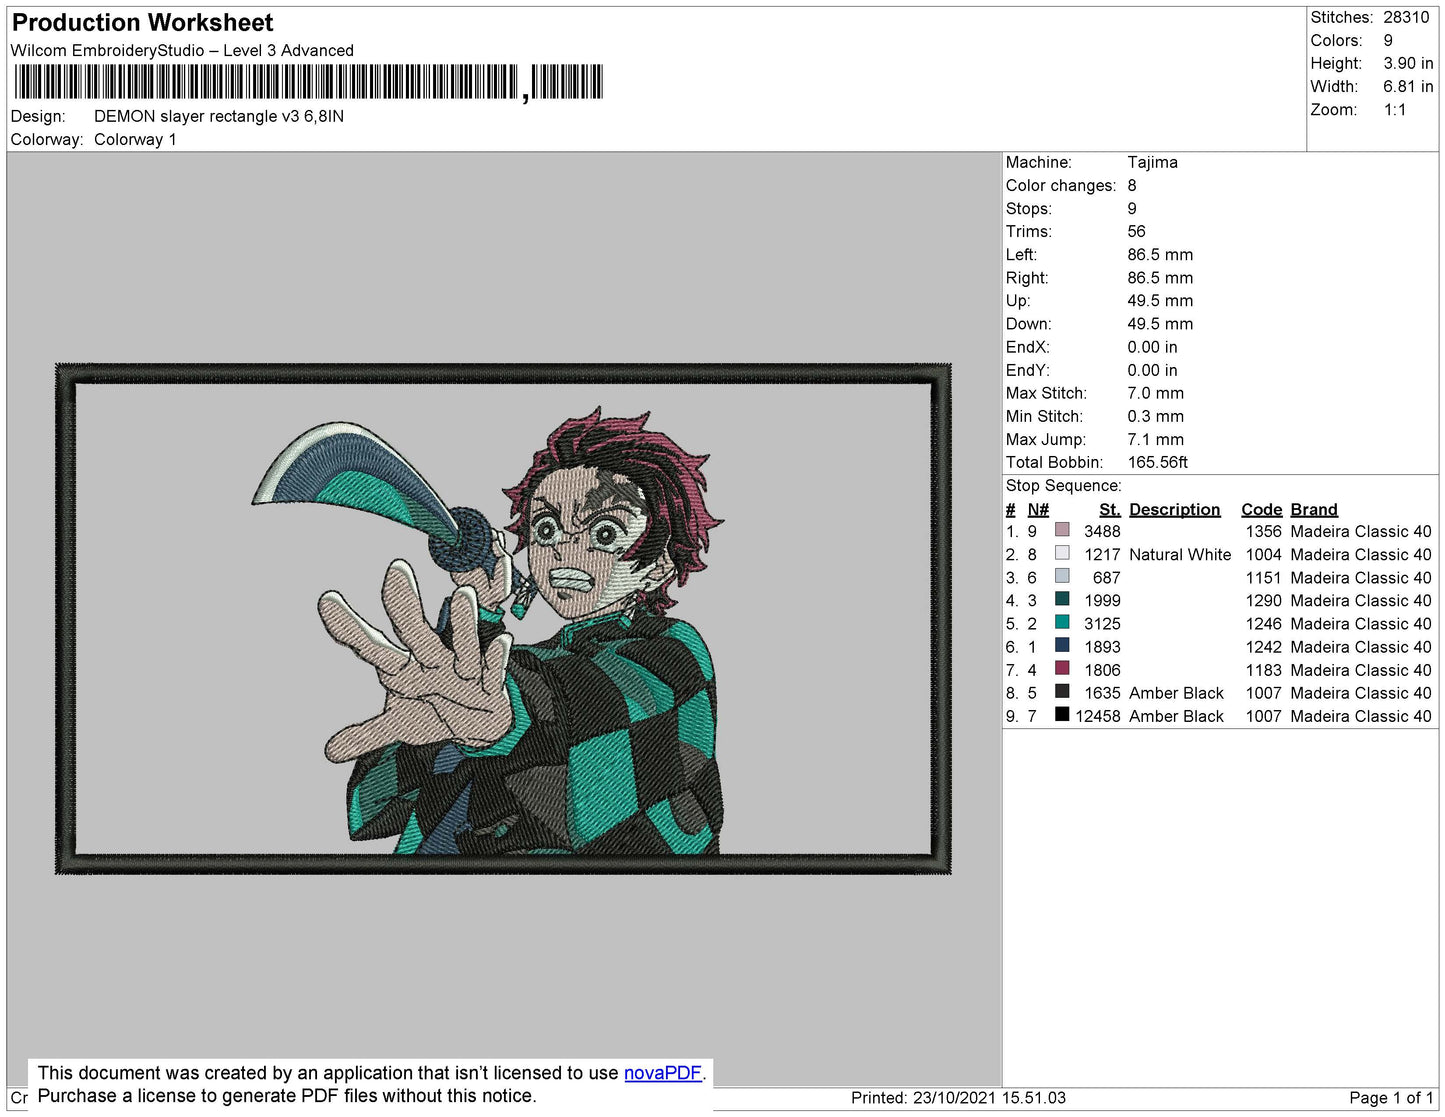Viewport: 1445px width, 1117px height.
Task: Open the novaPDF hyperlink
Action: pos(662,1072)
